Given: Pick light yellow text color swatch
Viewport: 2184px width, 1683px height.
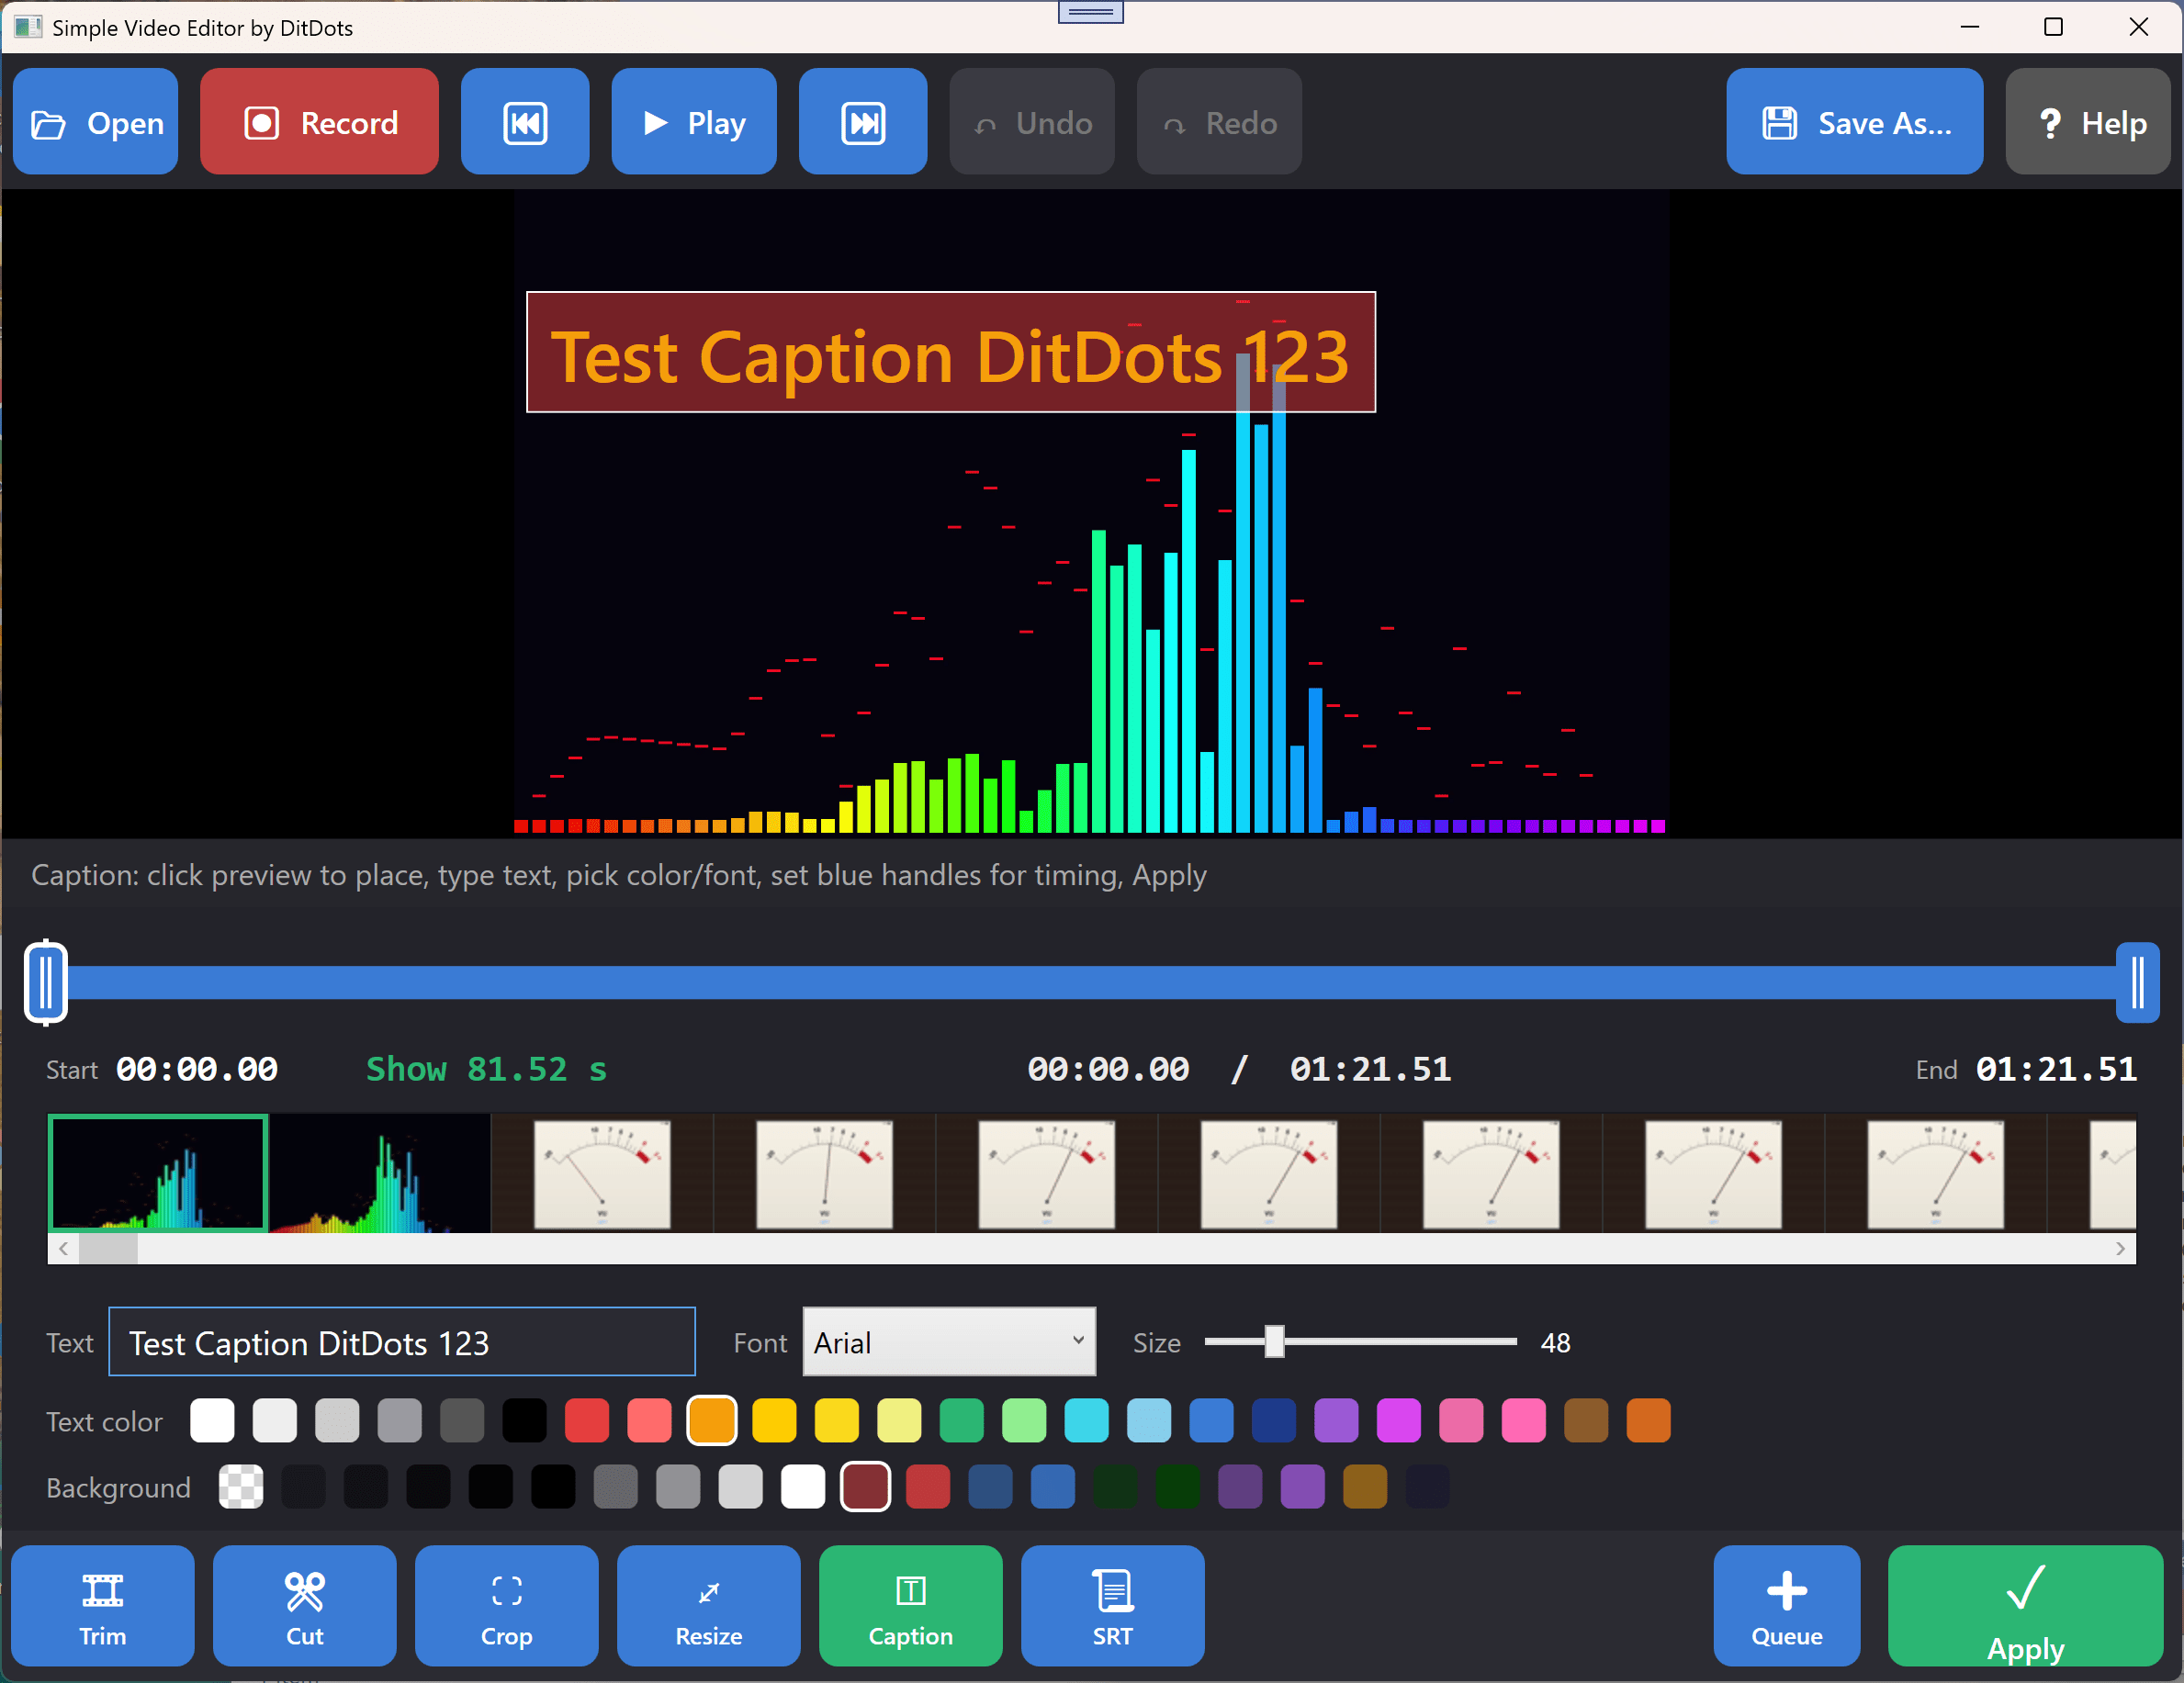Looking at the screenshot, I should [x=899, y=1421].
